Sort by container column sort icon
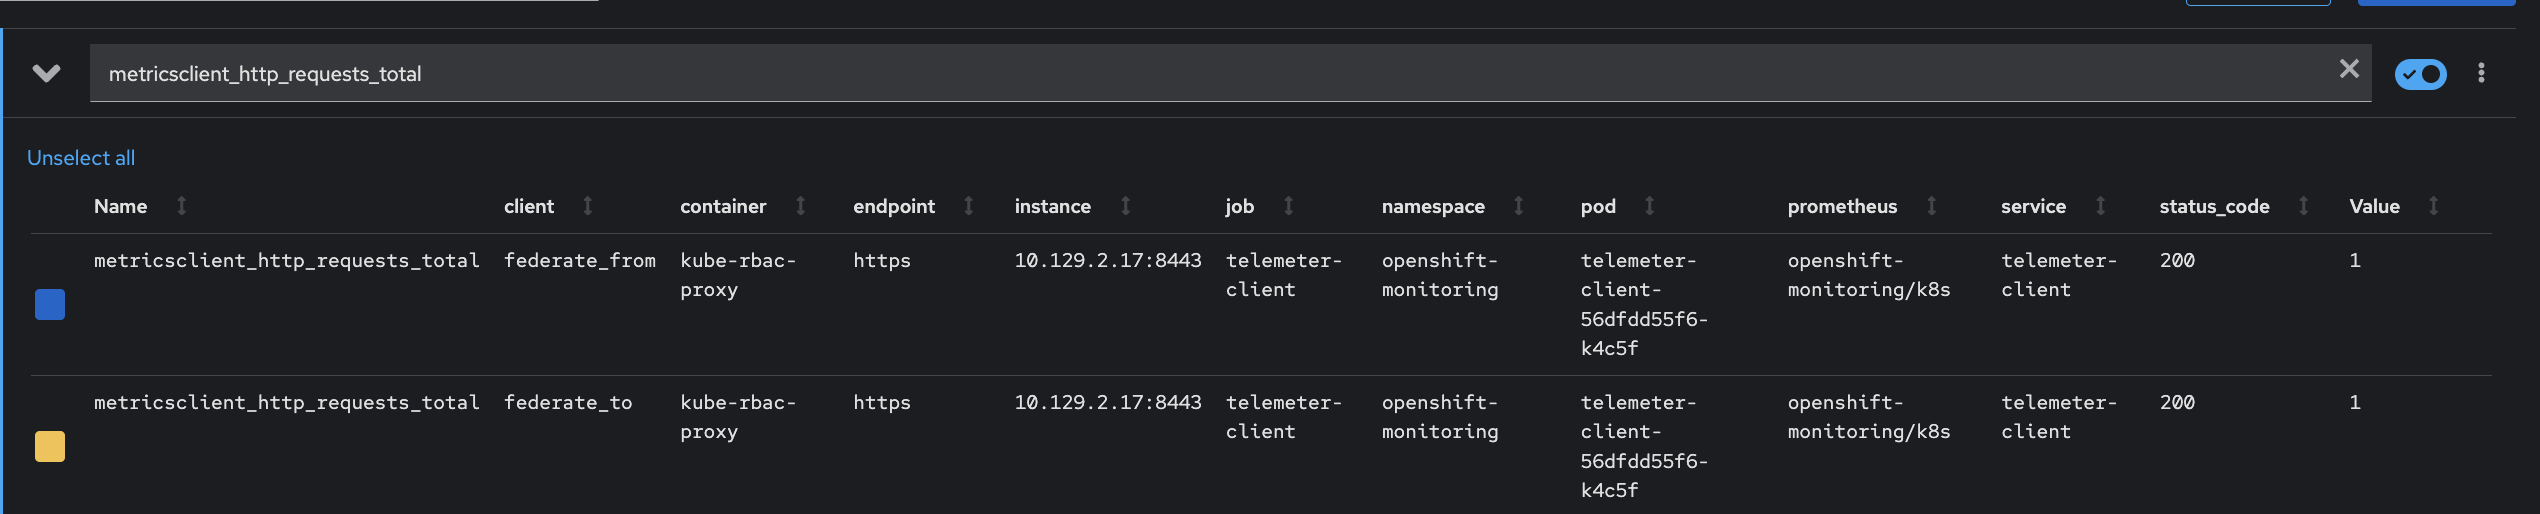Screen dimensions: 2540x514 pyautogui.click(x=800, y=206)
